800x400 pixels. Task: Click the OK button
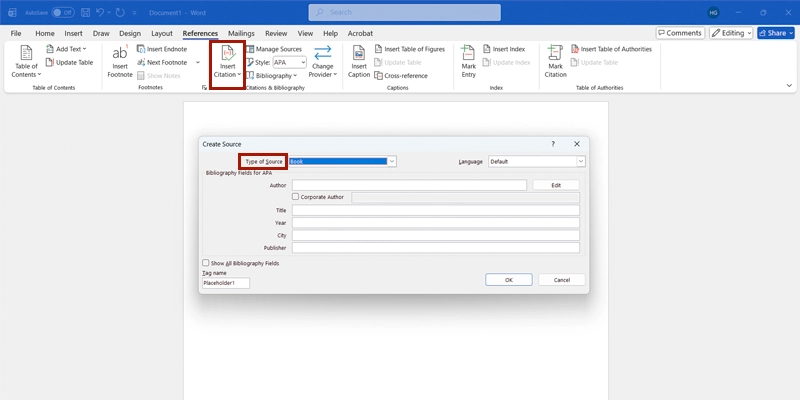[508, 280]
